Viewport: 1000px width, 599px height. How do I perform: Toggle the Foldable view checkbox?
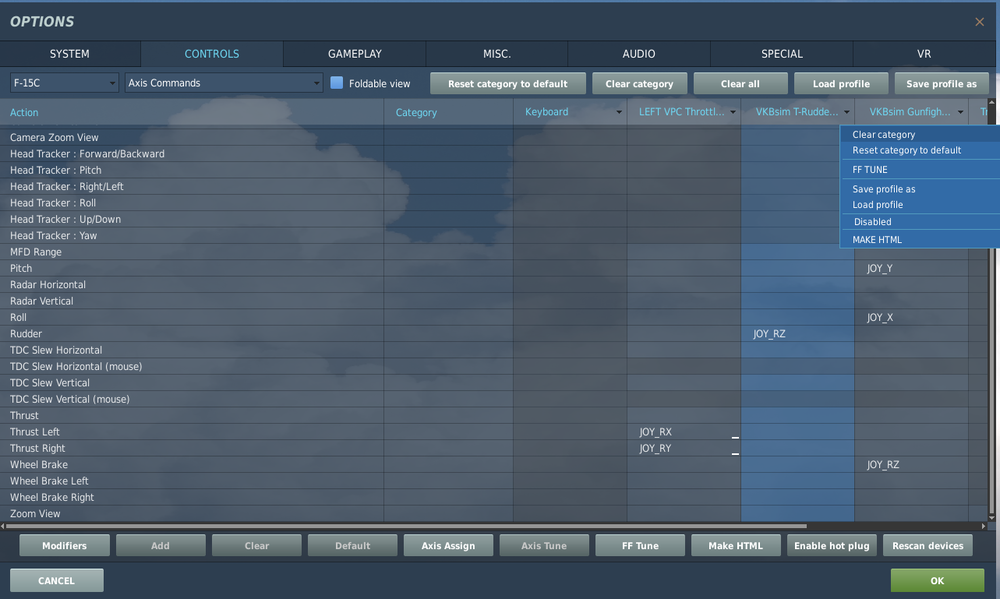click(337, 84)
